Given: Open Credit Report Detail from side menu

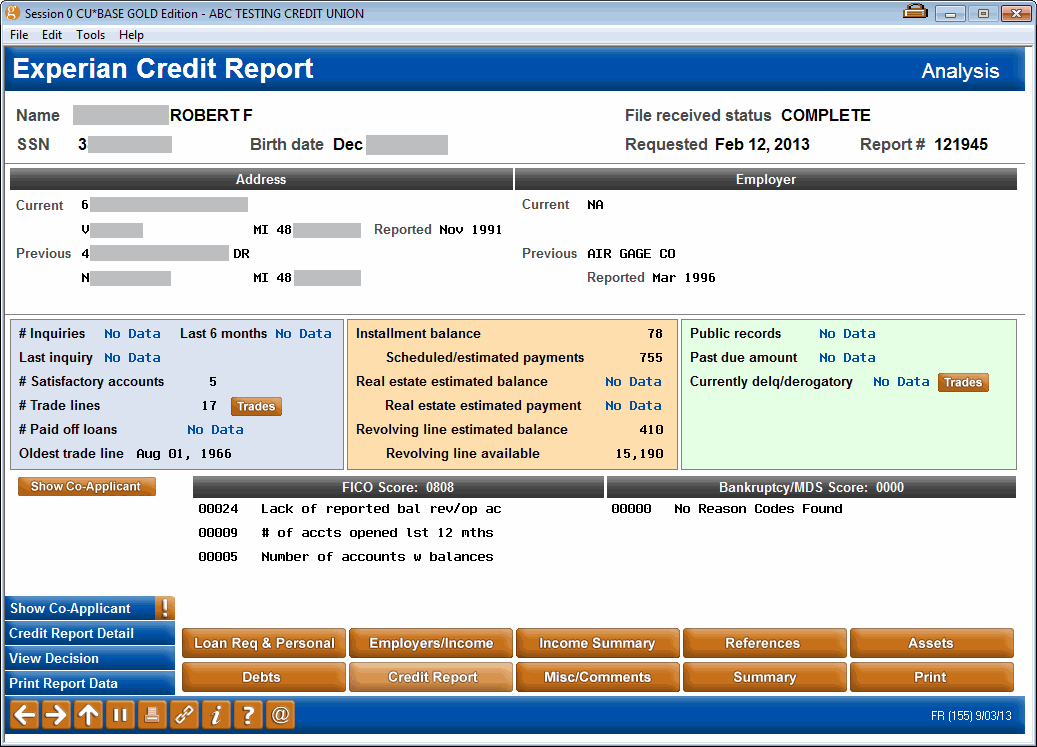Looking at the screenshot, I should [x=90, y=633].
